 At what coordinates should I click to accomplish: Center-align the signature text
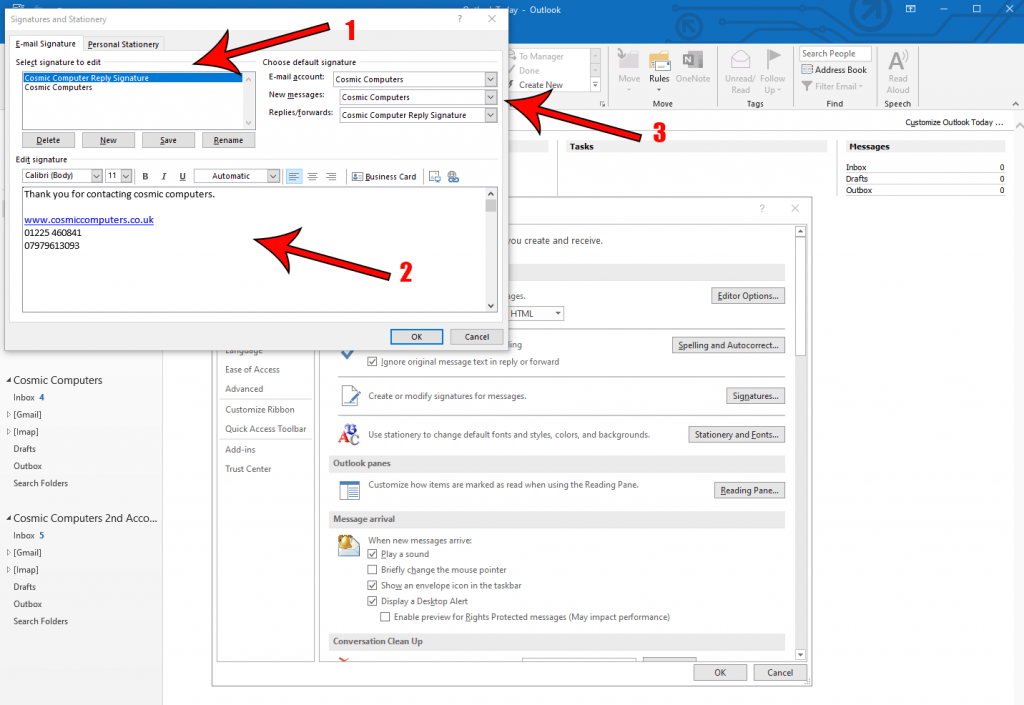point(313,176)
